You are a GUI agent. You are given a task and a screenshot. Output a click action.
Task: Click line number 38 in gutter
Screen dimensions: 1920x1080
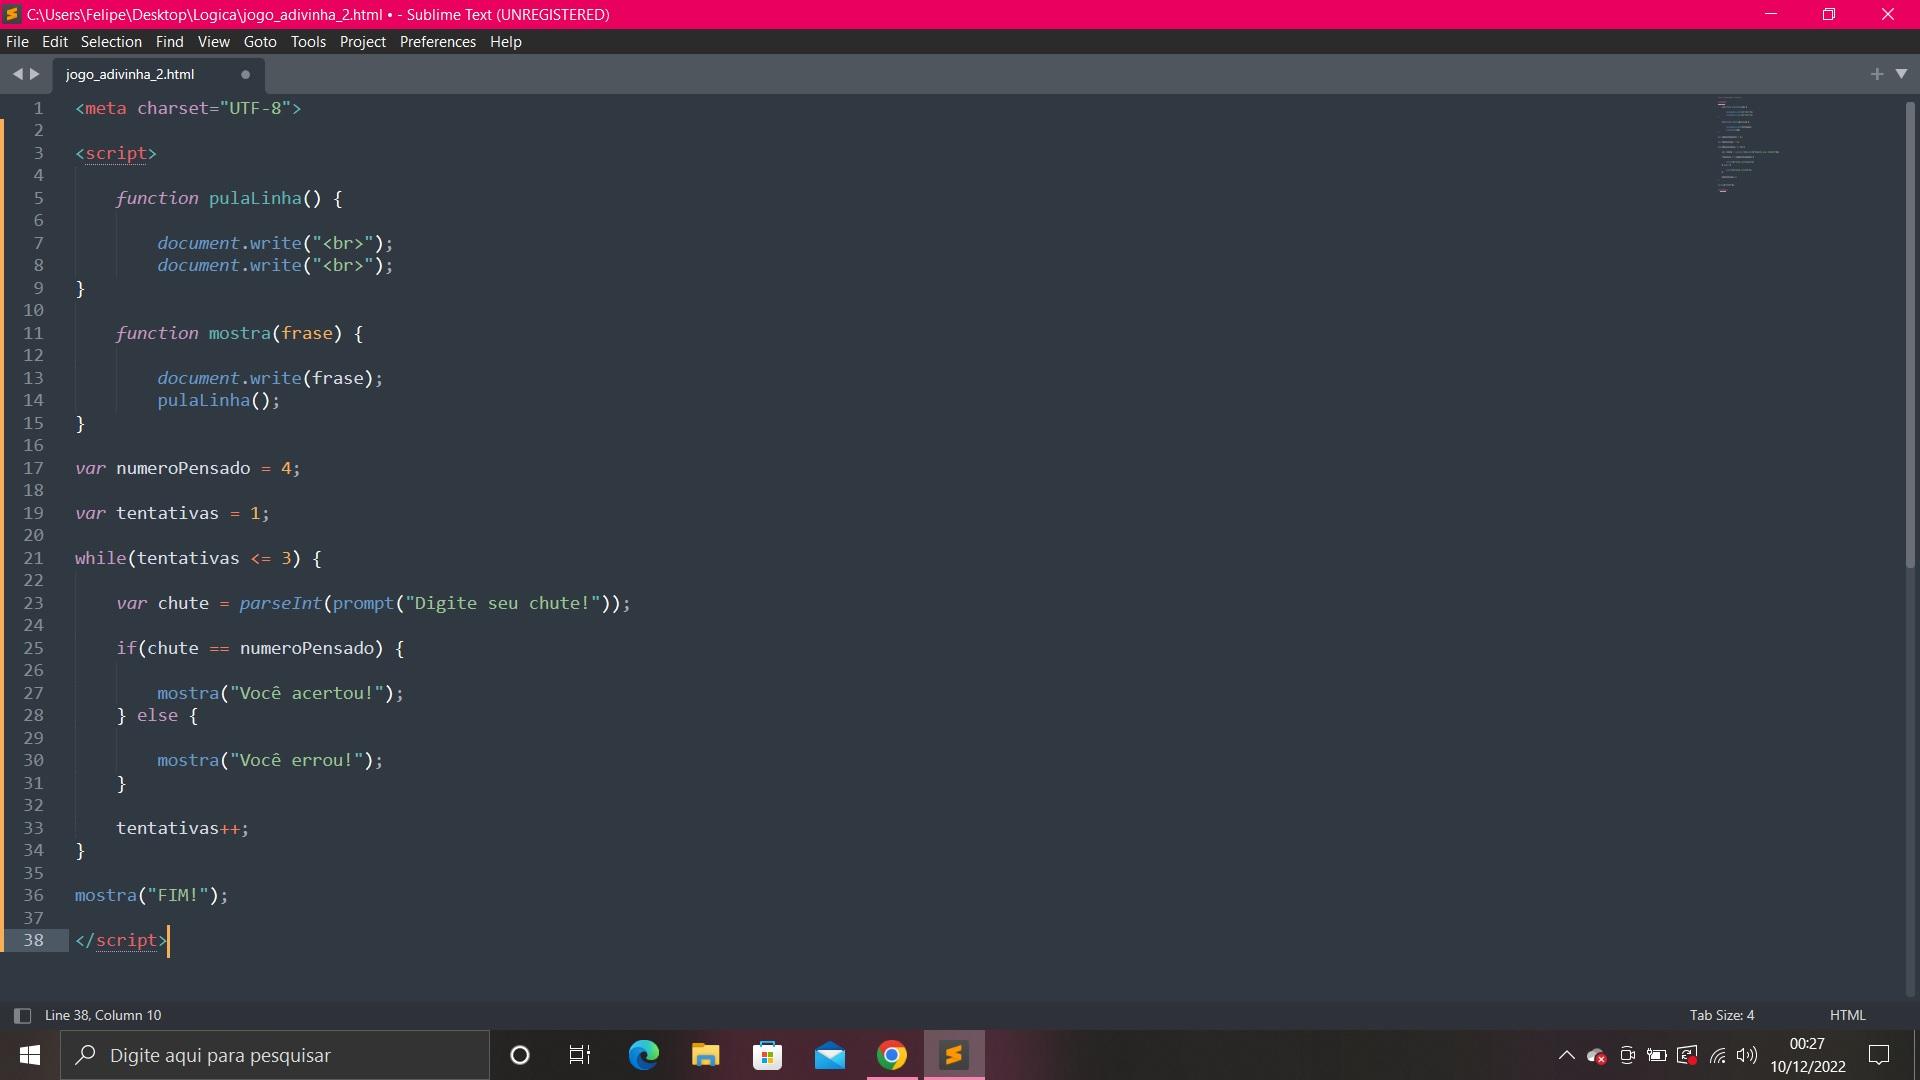coord(33,940)
